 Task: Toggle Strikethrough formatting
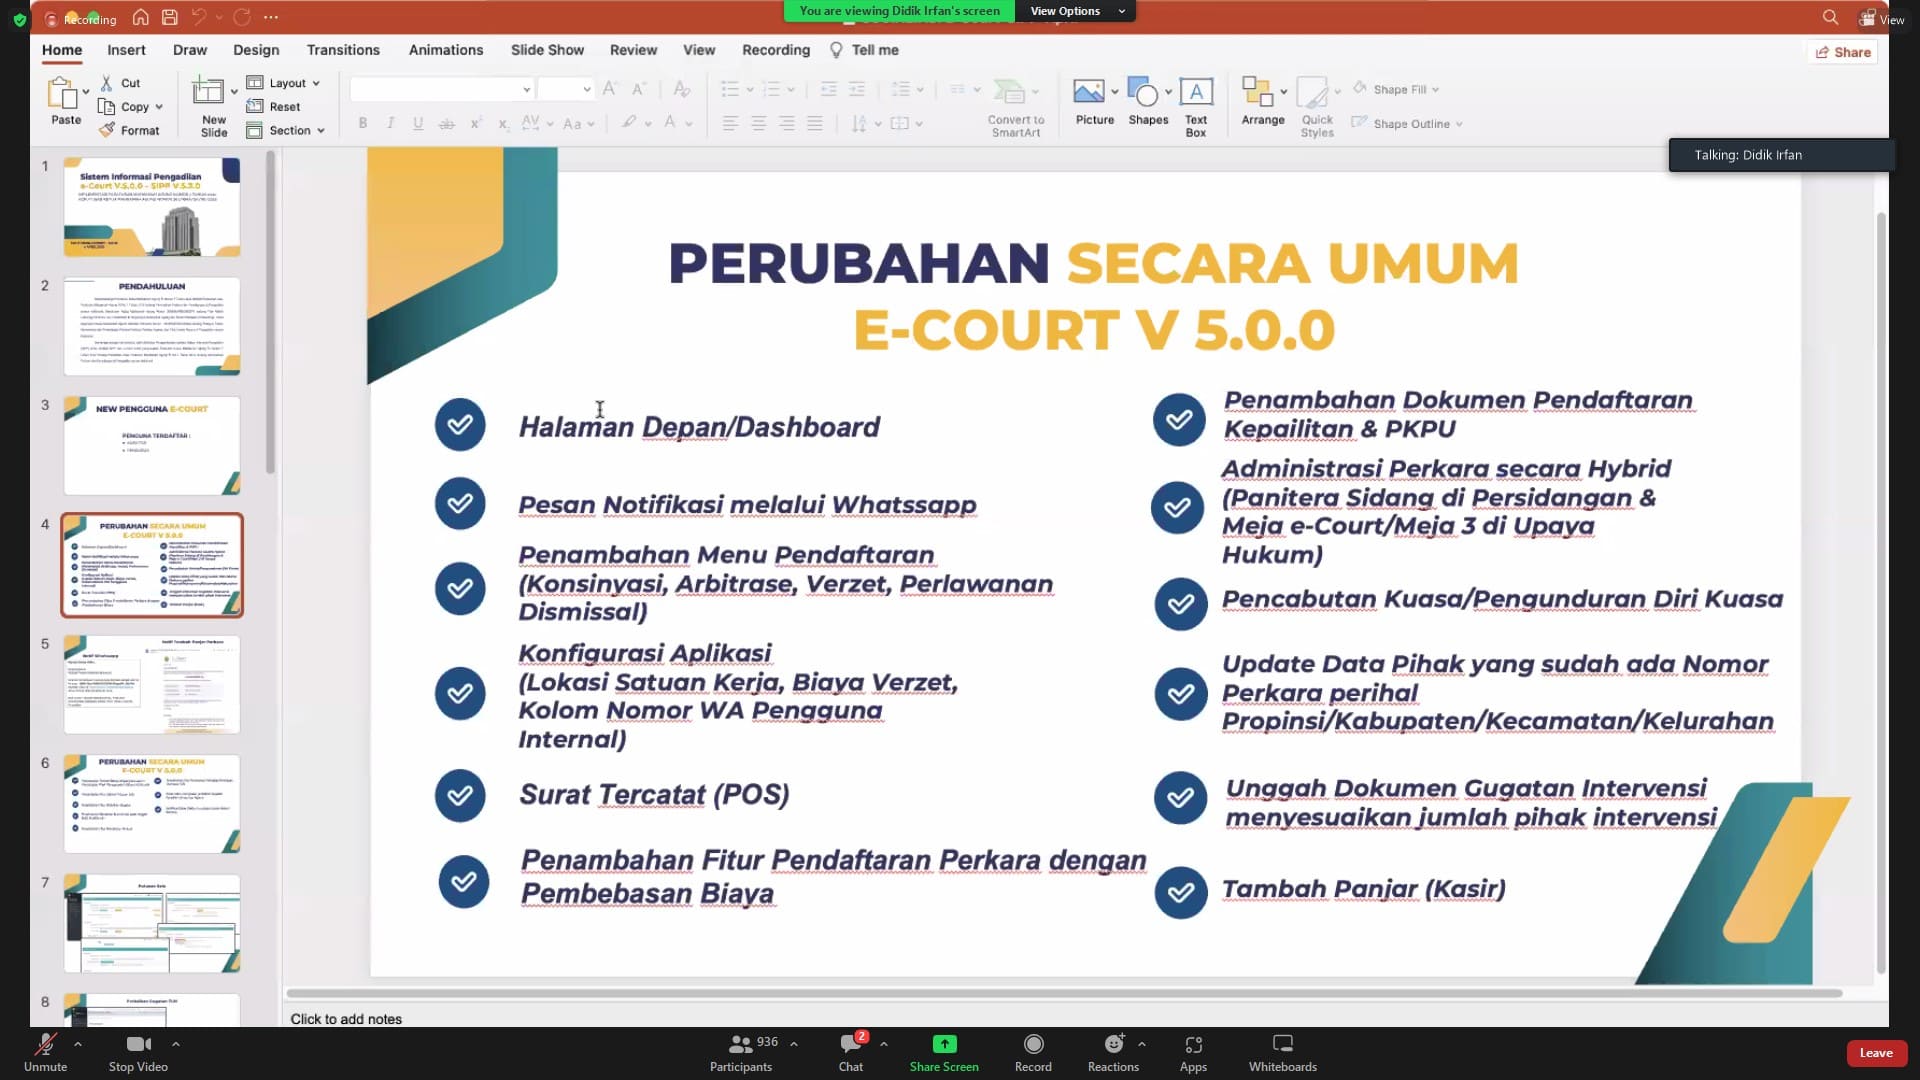click(447, 123)
